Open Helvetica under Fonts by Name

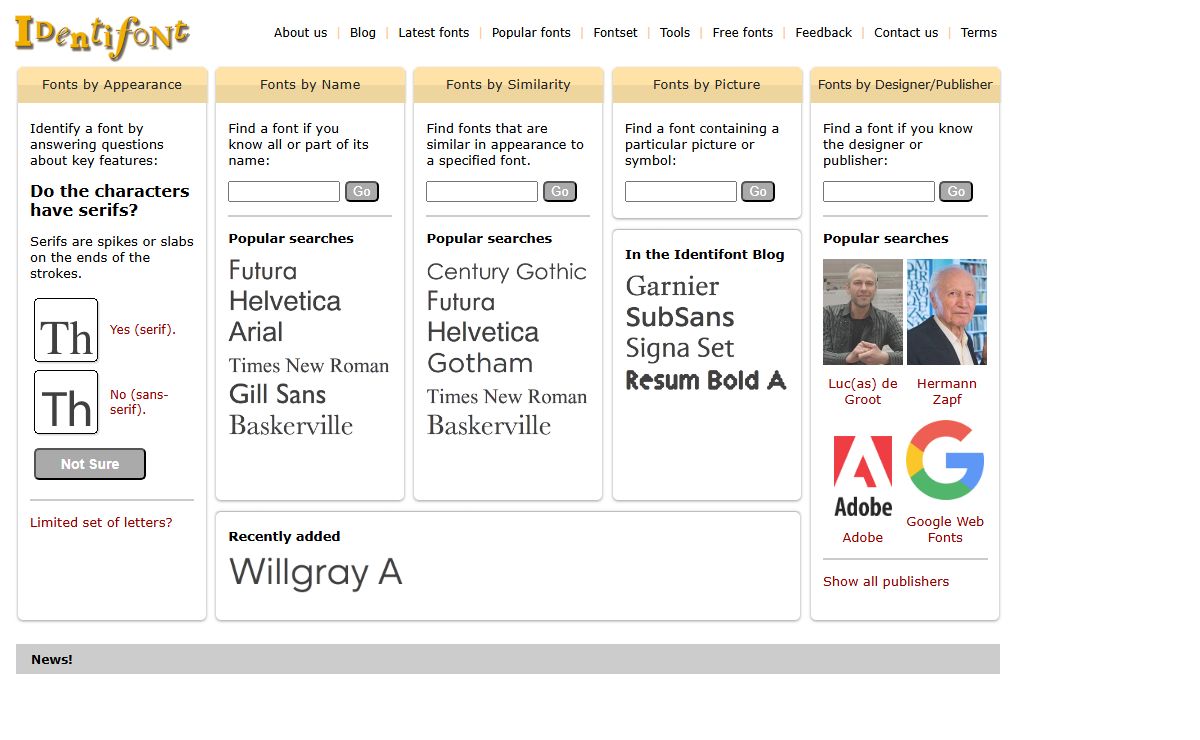coord(285,301)
